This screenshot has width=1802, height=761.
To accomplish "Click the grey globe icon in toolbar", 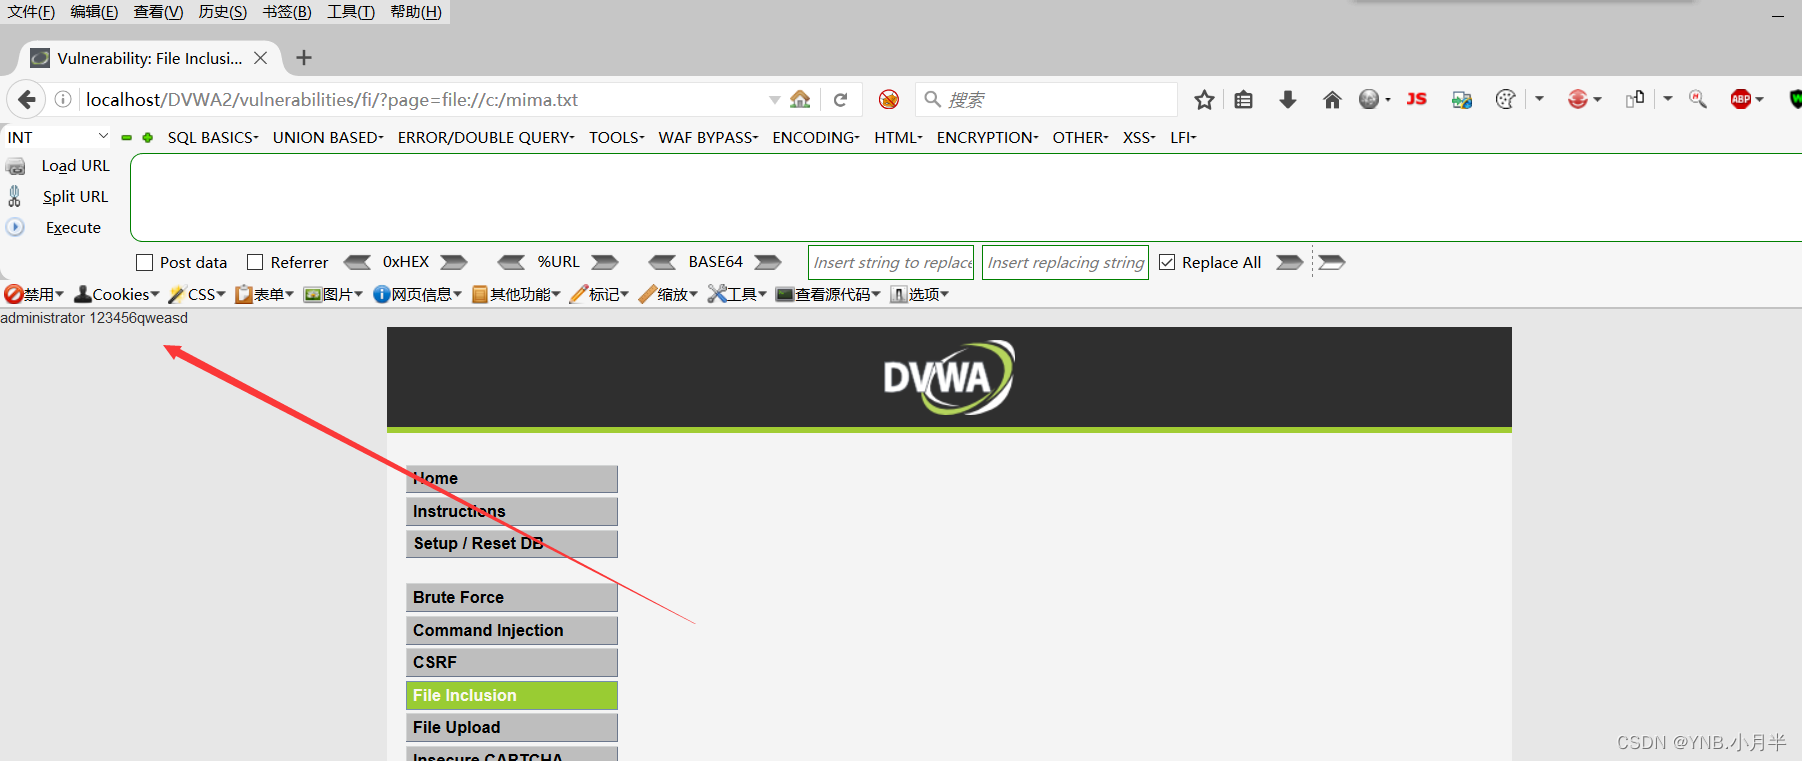I will coord(1369,99).
